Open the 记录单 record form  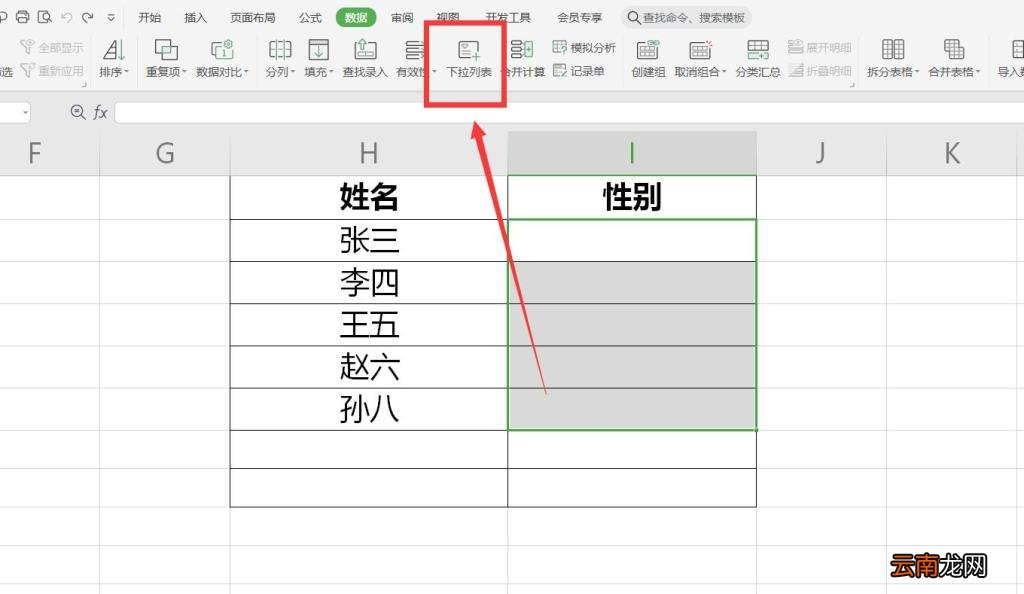click(579, 70)
